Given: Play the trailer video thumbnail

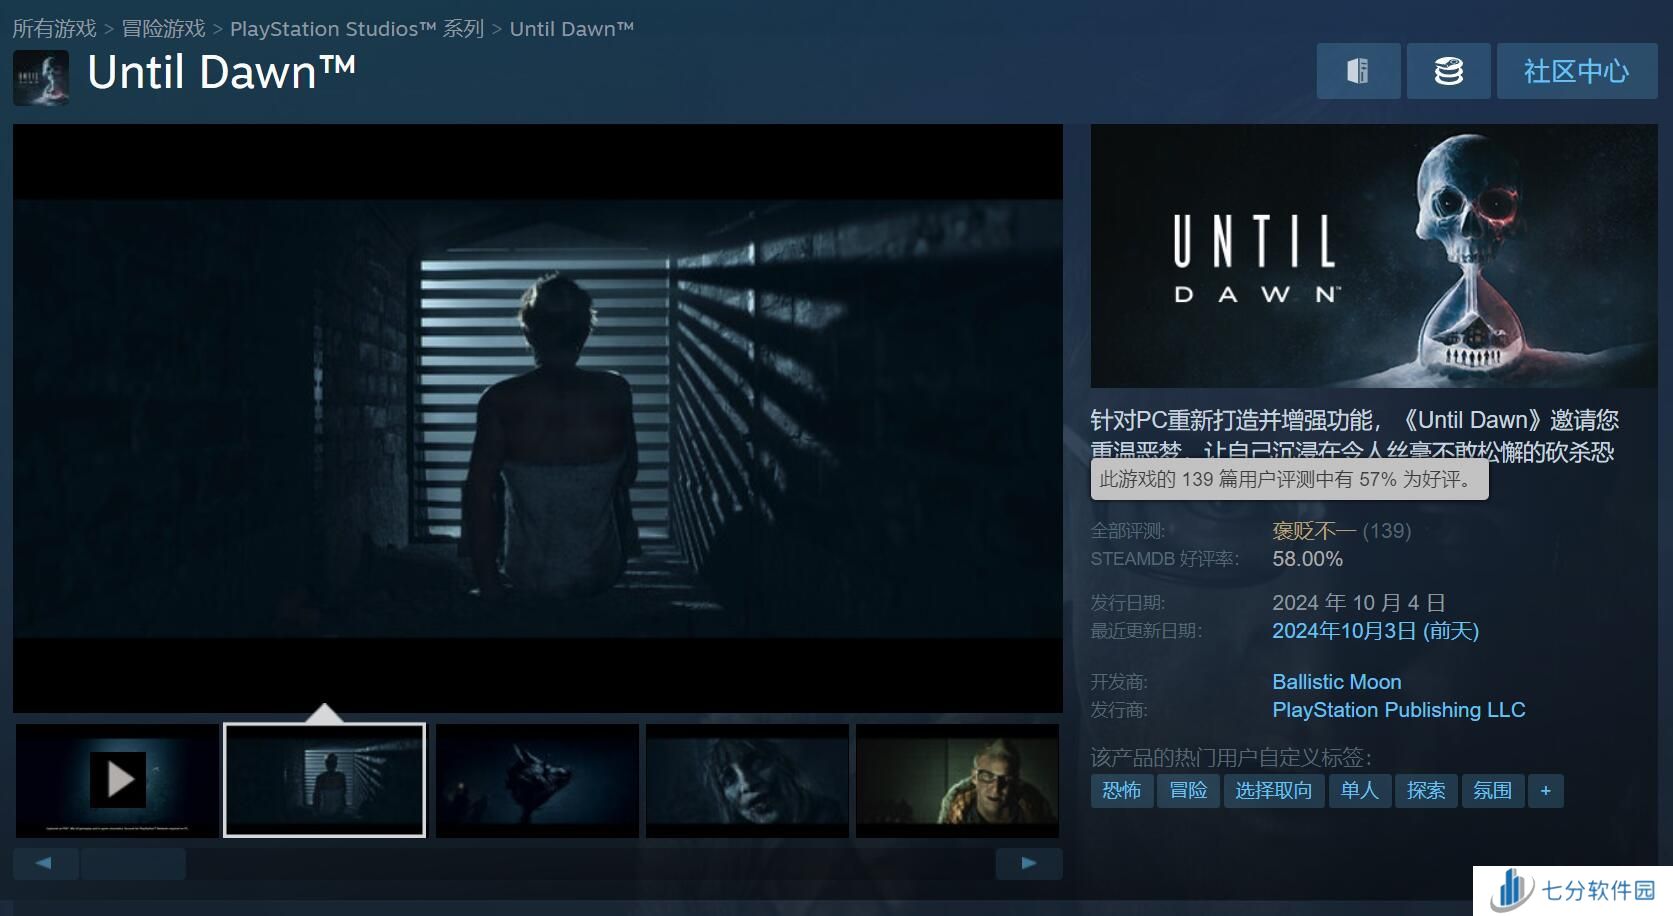Looking at the screenshot, I should [x=118, y=780].
